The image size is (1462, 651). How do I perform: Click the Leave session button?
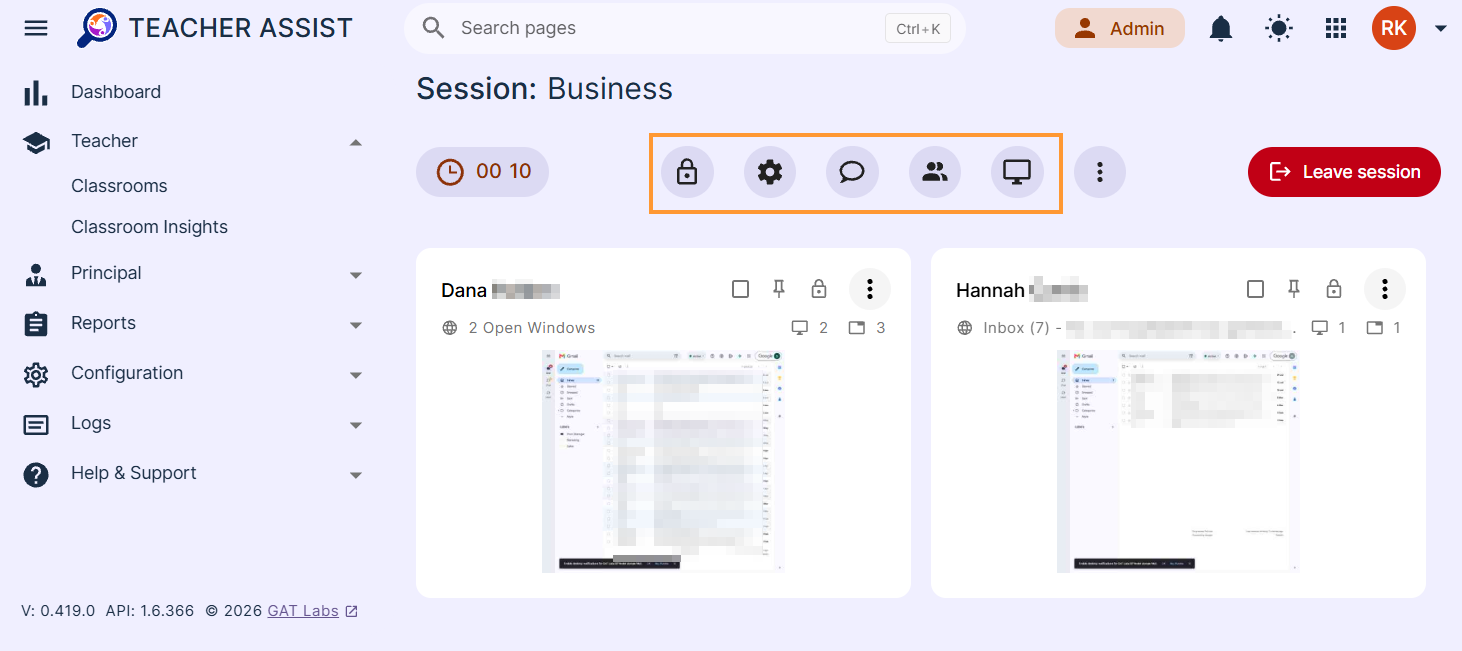point(1344,172)
